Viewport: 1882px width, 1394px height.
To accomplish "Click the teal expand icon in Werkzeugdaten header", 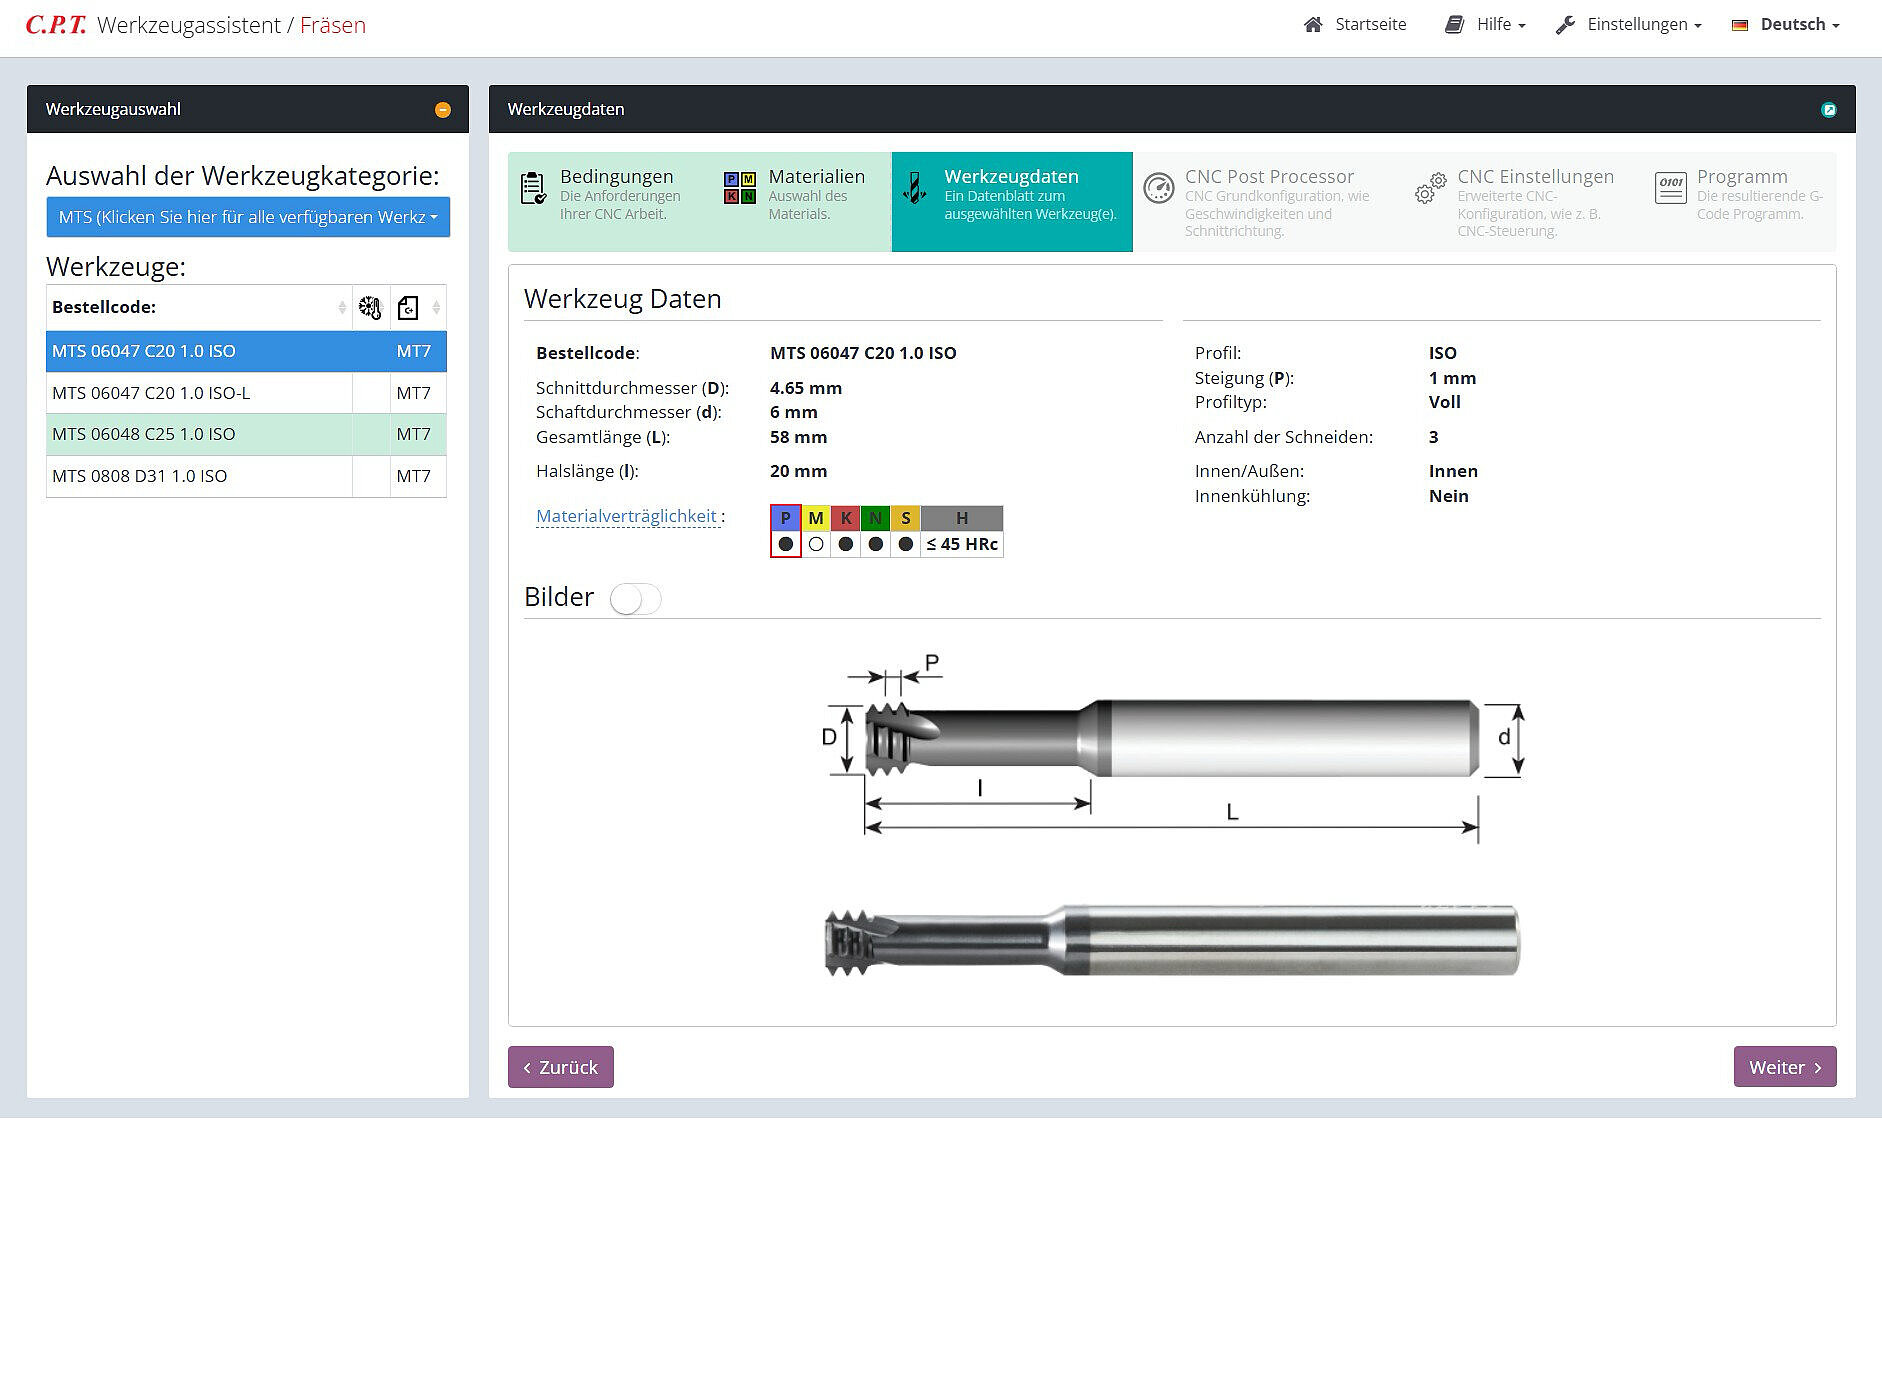I will point(1828,110).
